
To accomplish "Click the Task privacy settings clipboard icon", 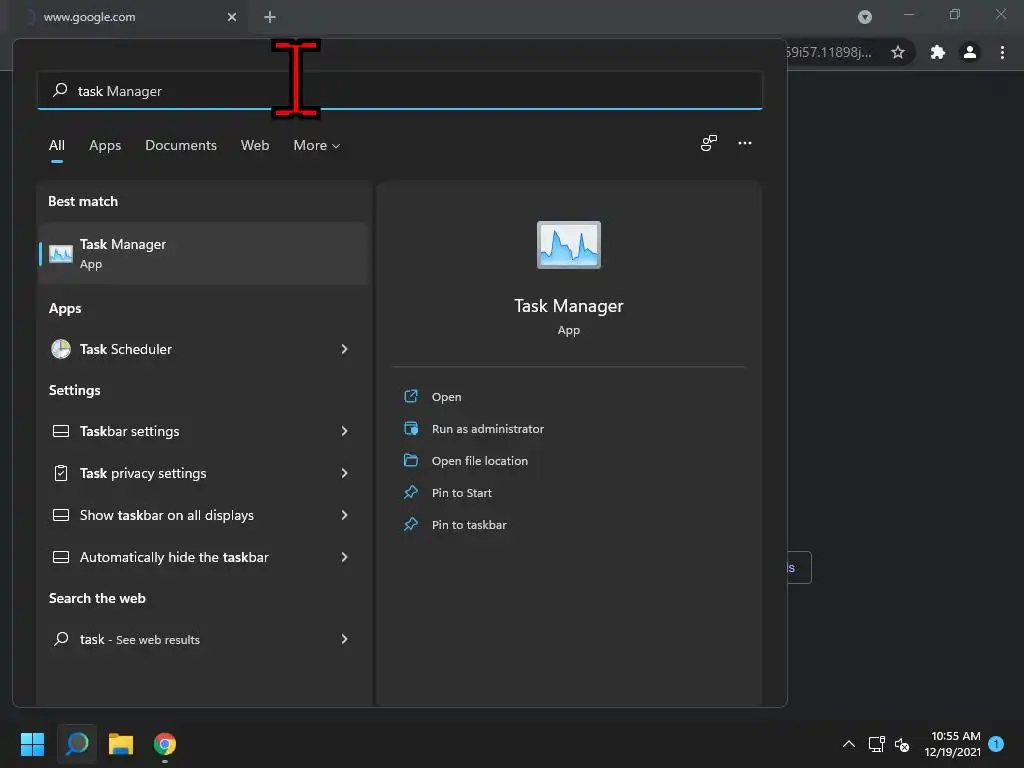I will (x=61, y=473).
